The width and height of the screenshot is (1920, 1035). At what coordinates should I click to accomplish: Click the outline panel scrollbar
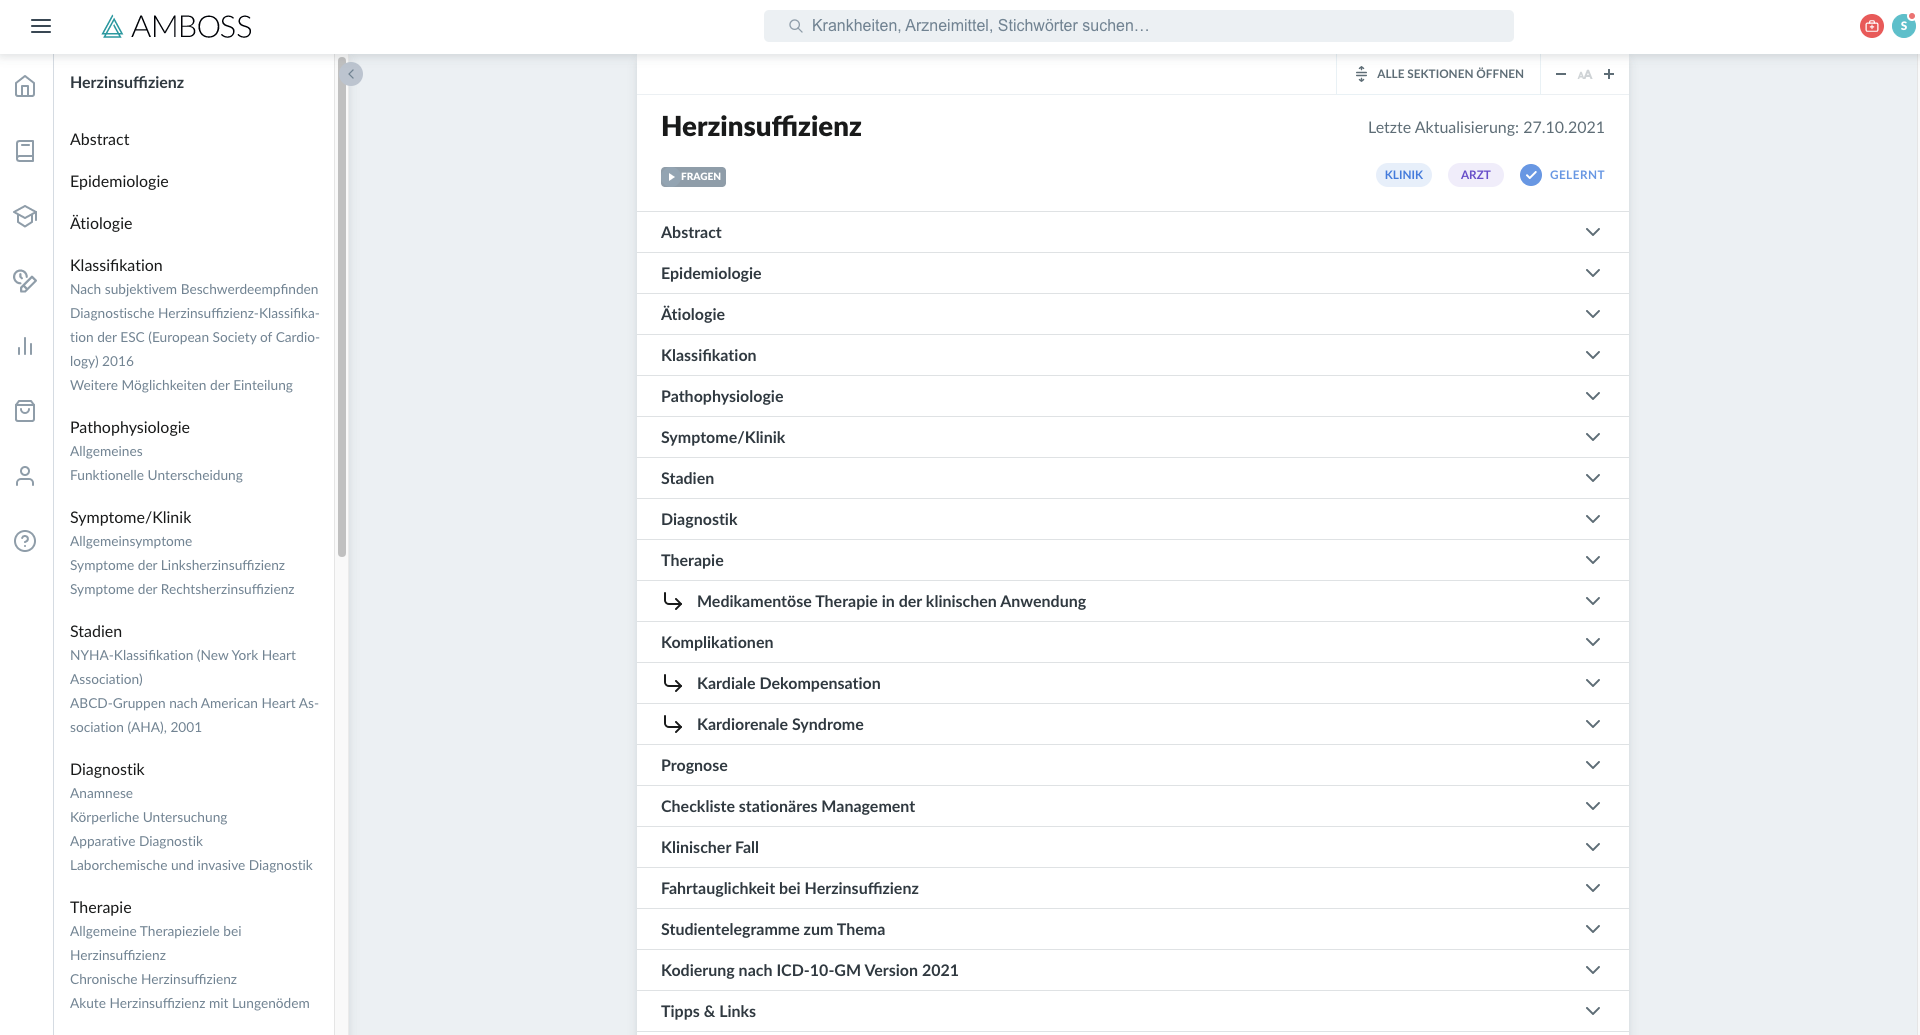tap(342, 308)
